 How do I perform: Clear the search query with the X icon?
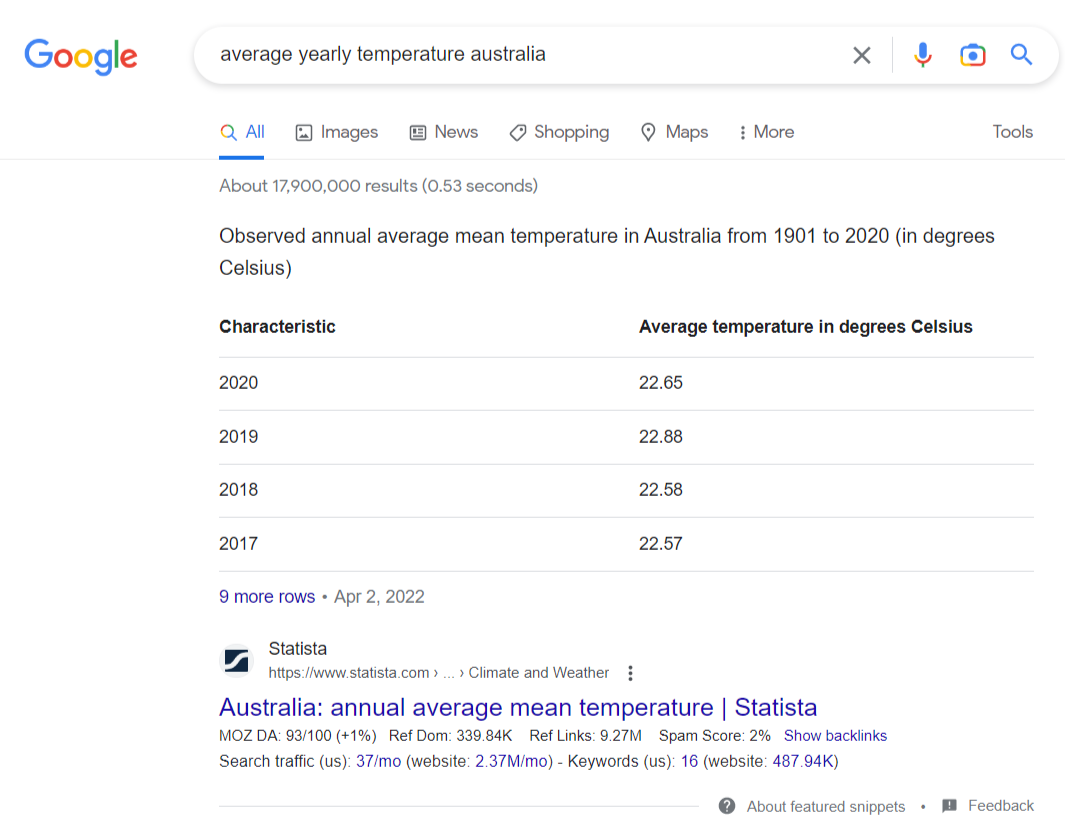(861, 55)
